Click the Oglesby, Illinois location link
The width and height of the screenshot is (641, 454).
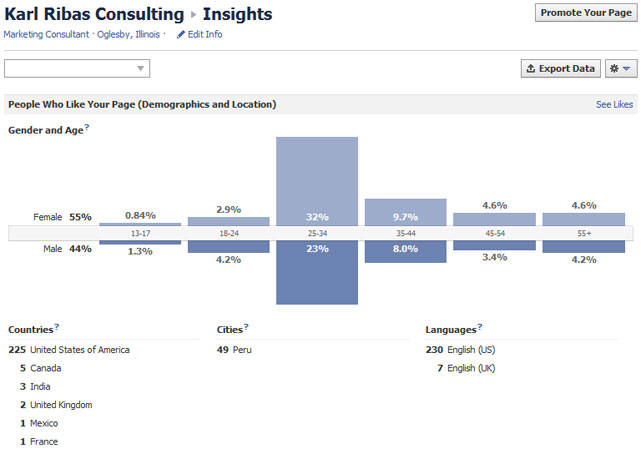pos(129,34)
